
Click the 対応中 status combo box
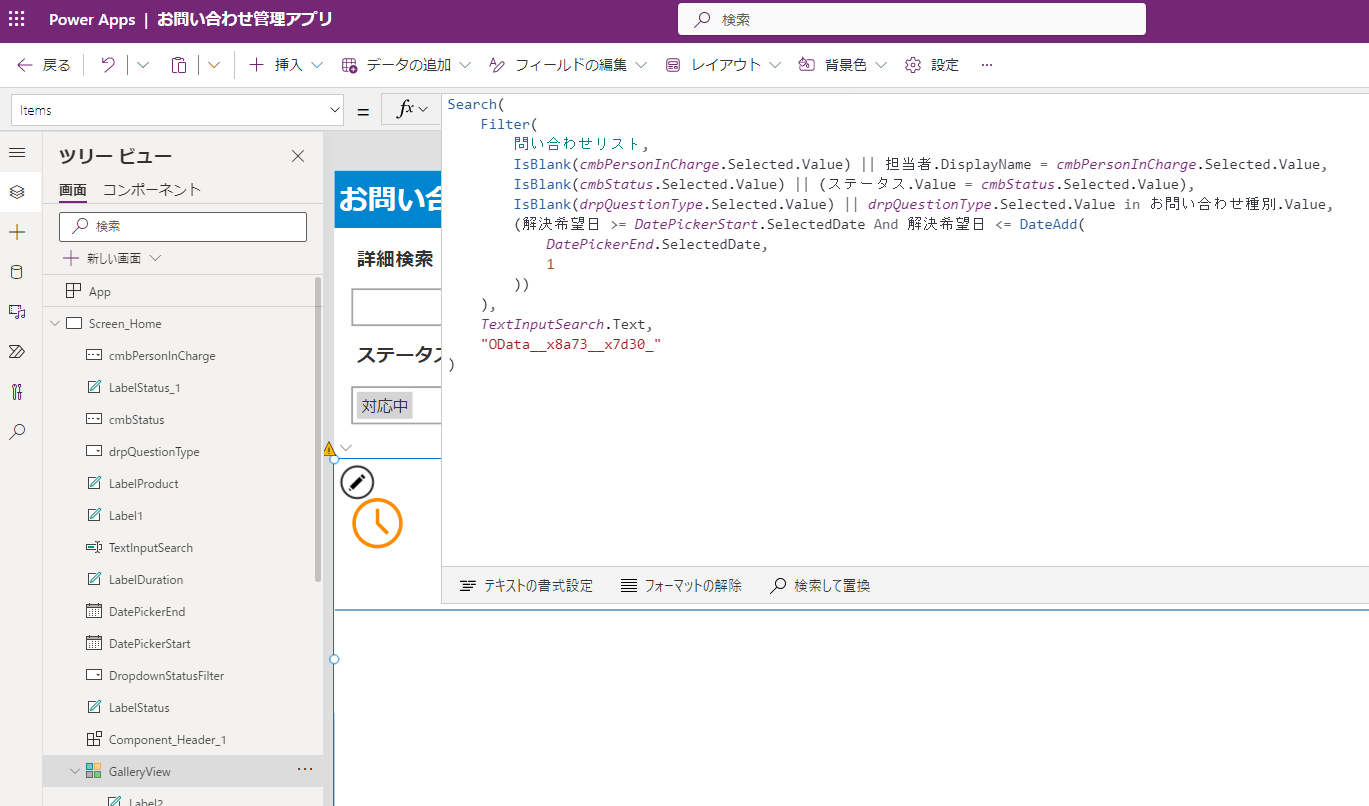(397, 406)
